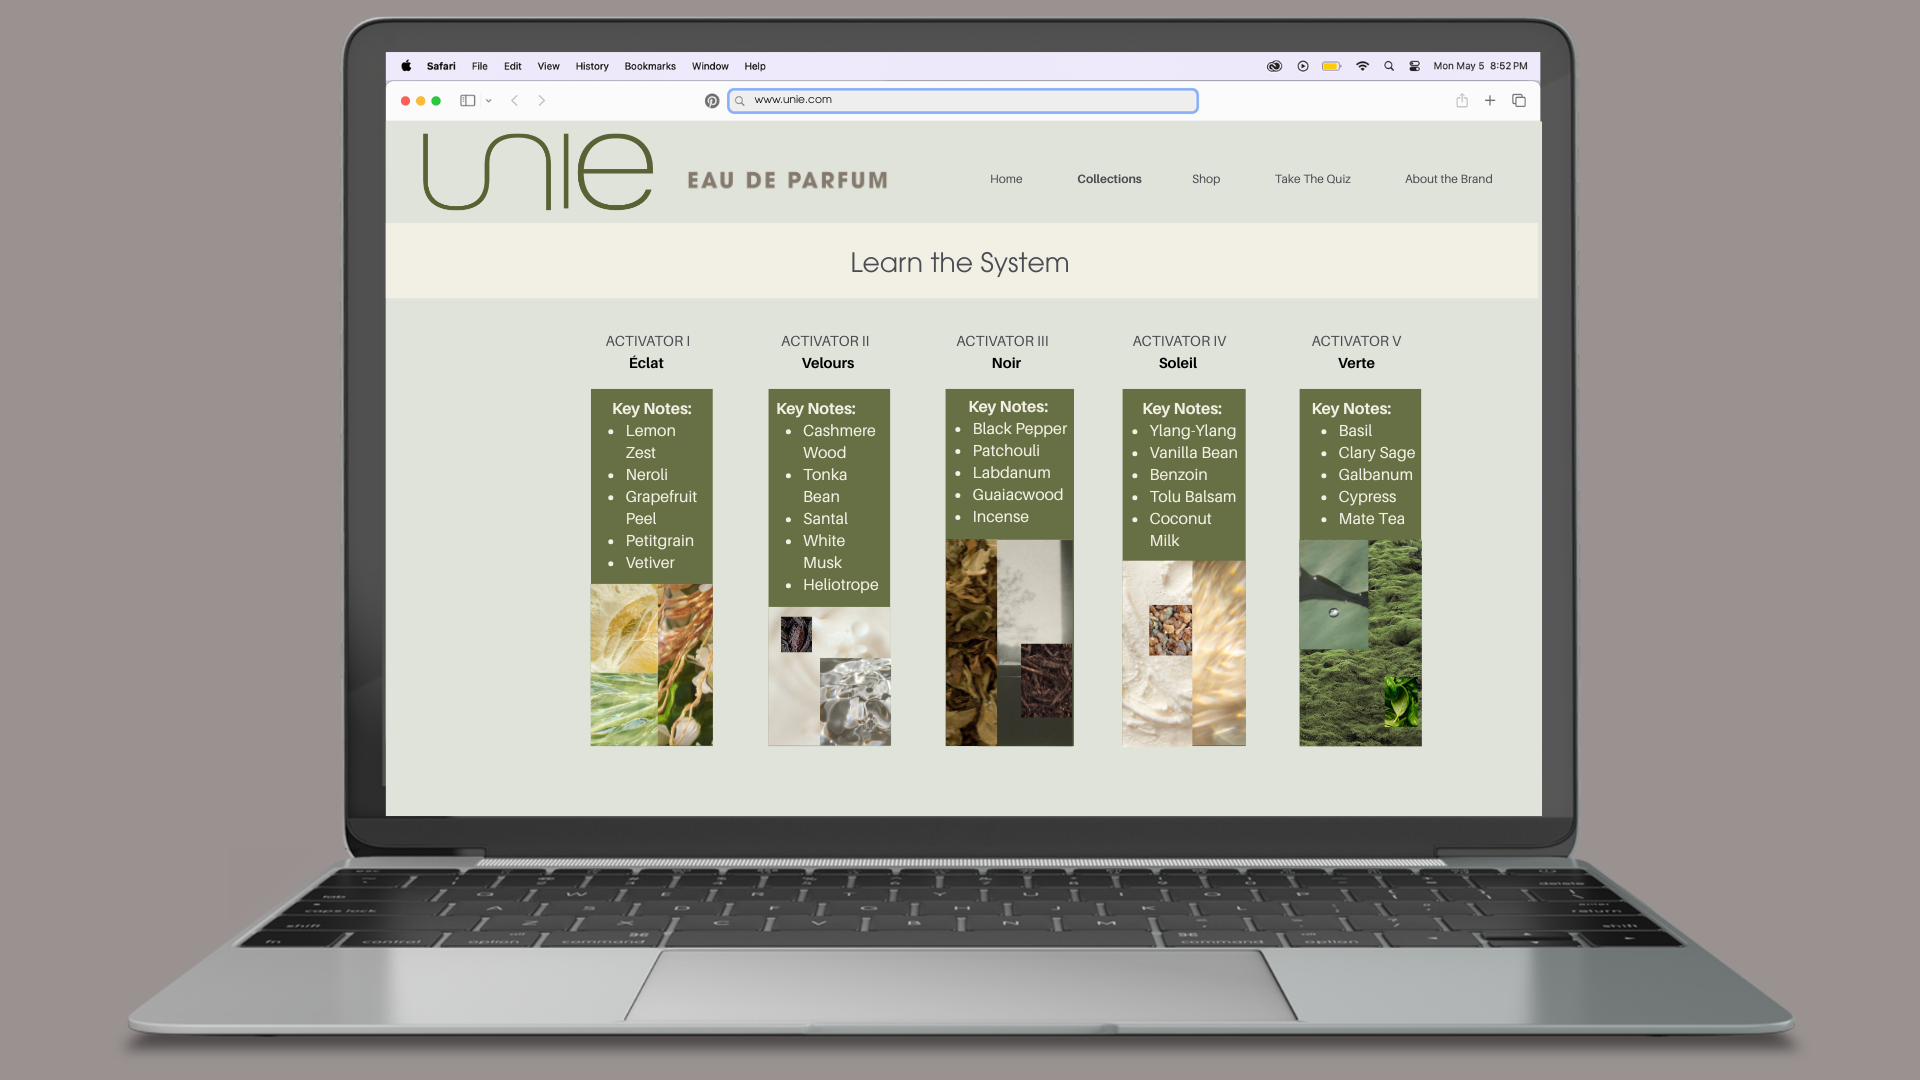This screenshot has width=1920, height=1080.
Task: Open the Safari menu
Action: (x=441, y=66)
